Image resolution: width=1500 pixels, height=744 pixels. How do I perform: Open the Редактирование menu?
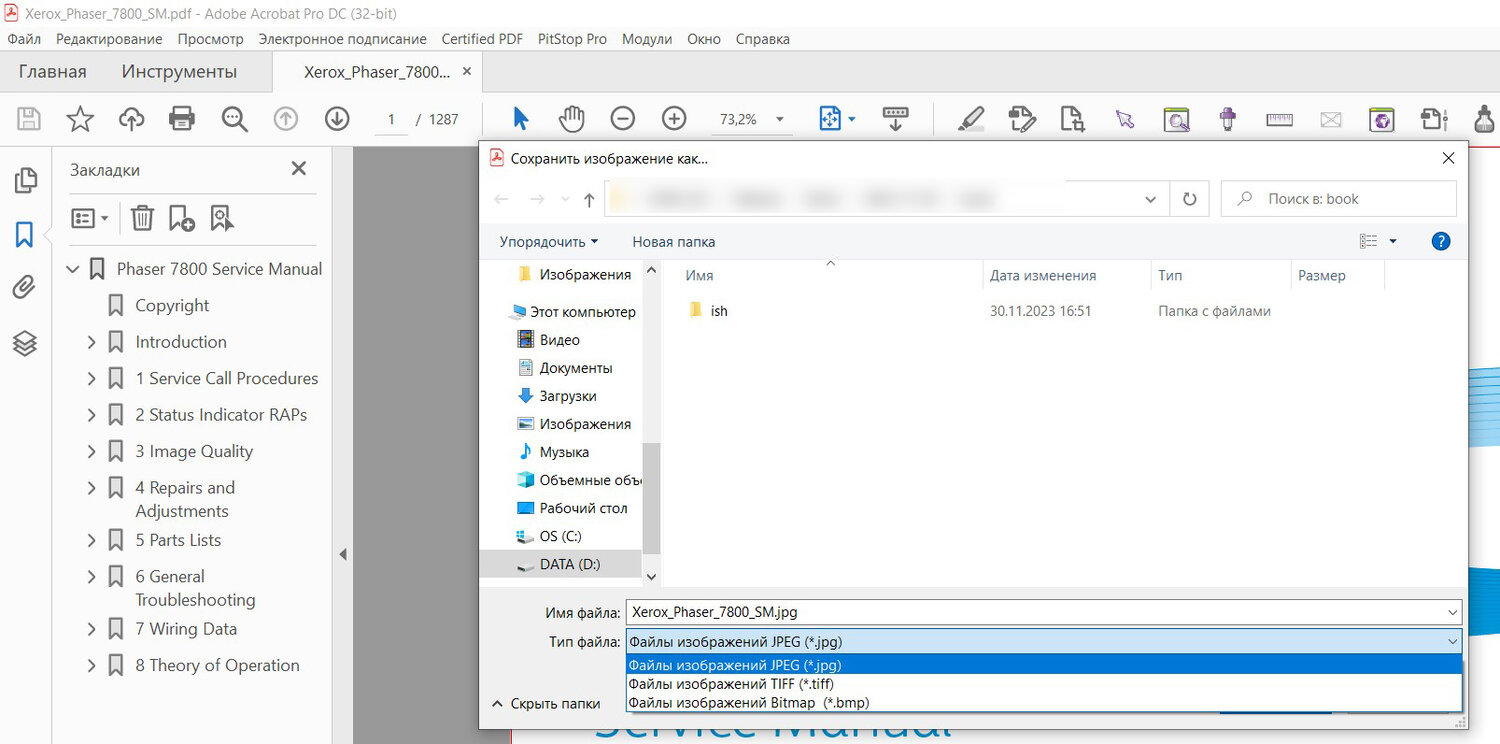pos(109,39)
